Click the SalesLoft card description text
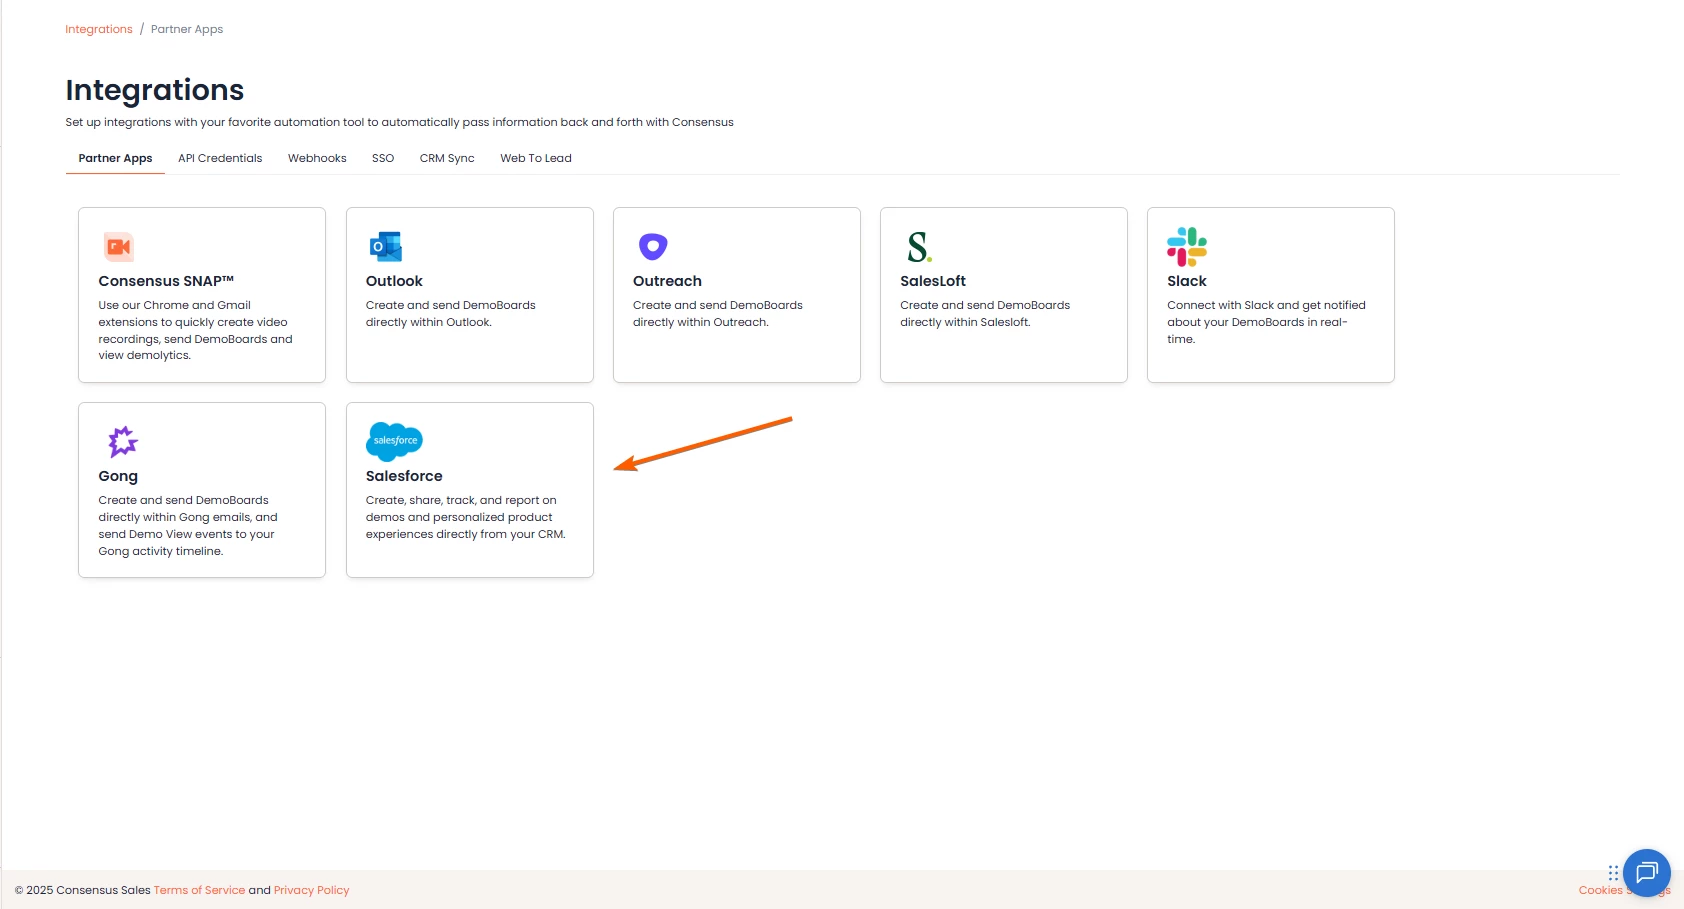This screenshot has width=1684, height=909. 985,314
